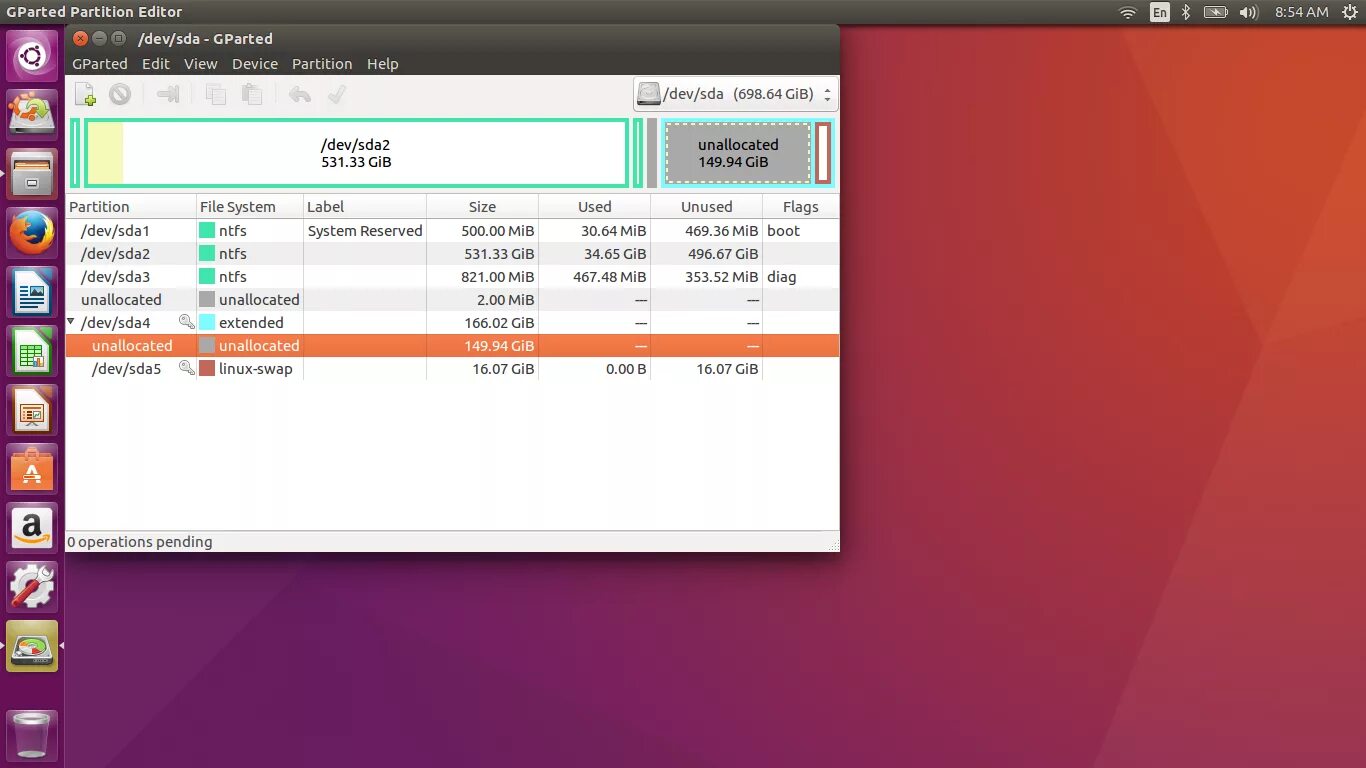Open the system power gear menu
1366x768 pixels.
tap(1349, 12)
